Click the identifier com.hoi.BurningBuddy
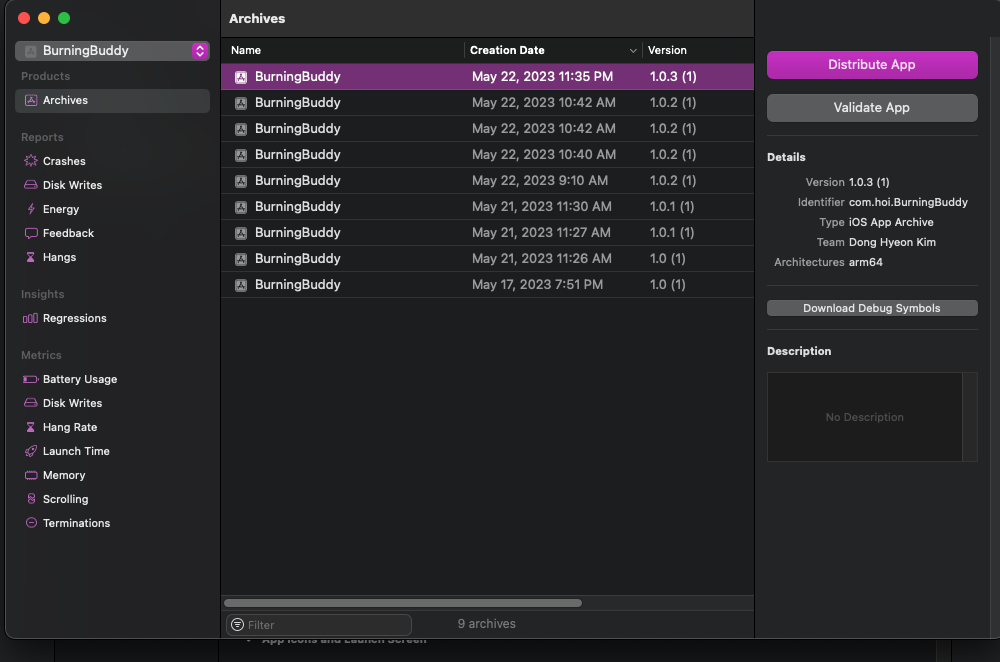Image resolution: width=1000 pixels, height=662 pixels. tap(908, 202)
